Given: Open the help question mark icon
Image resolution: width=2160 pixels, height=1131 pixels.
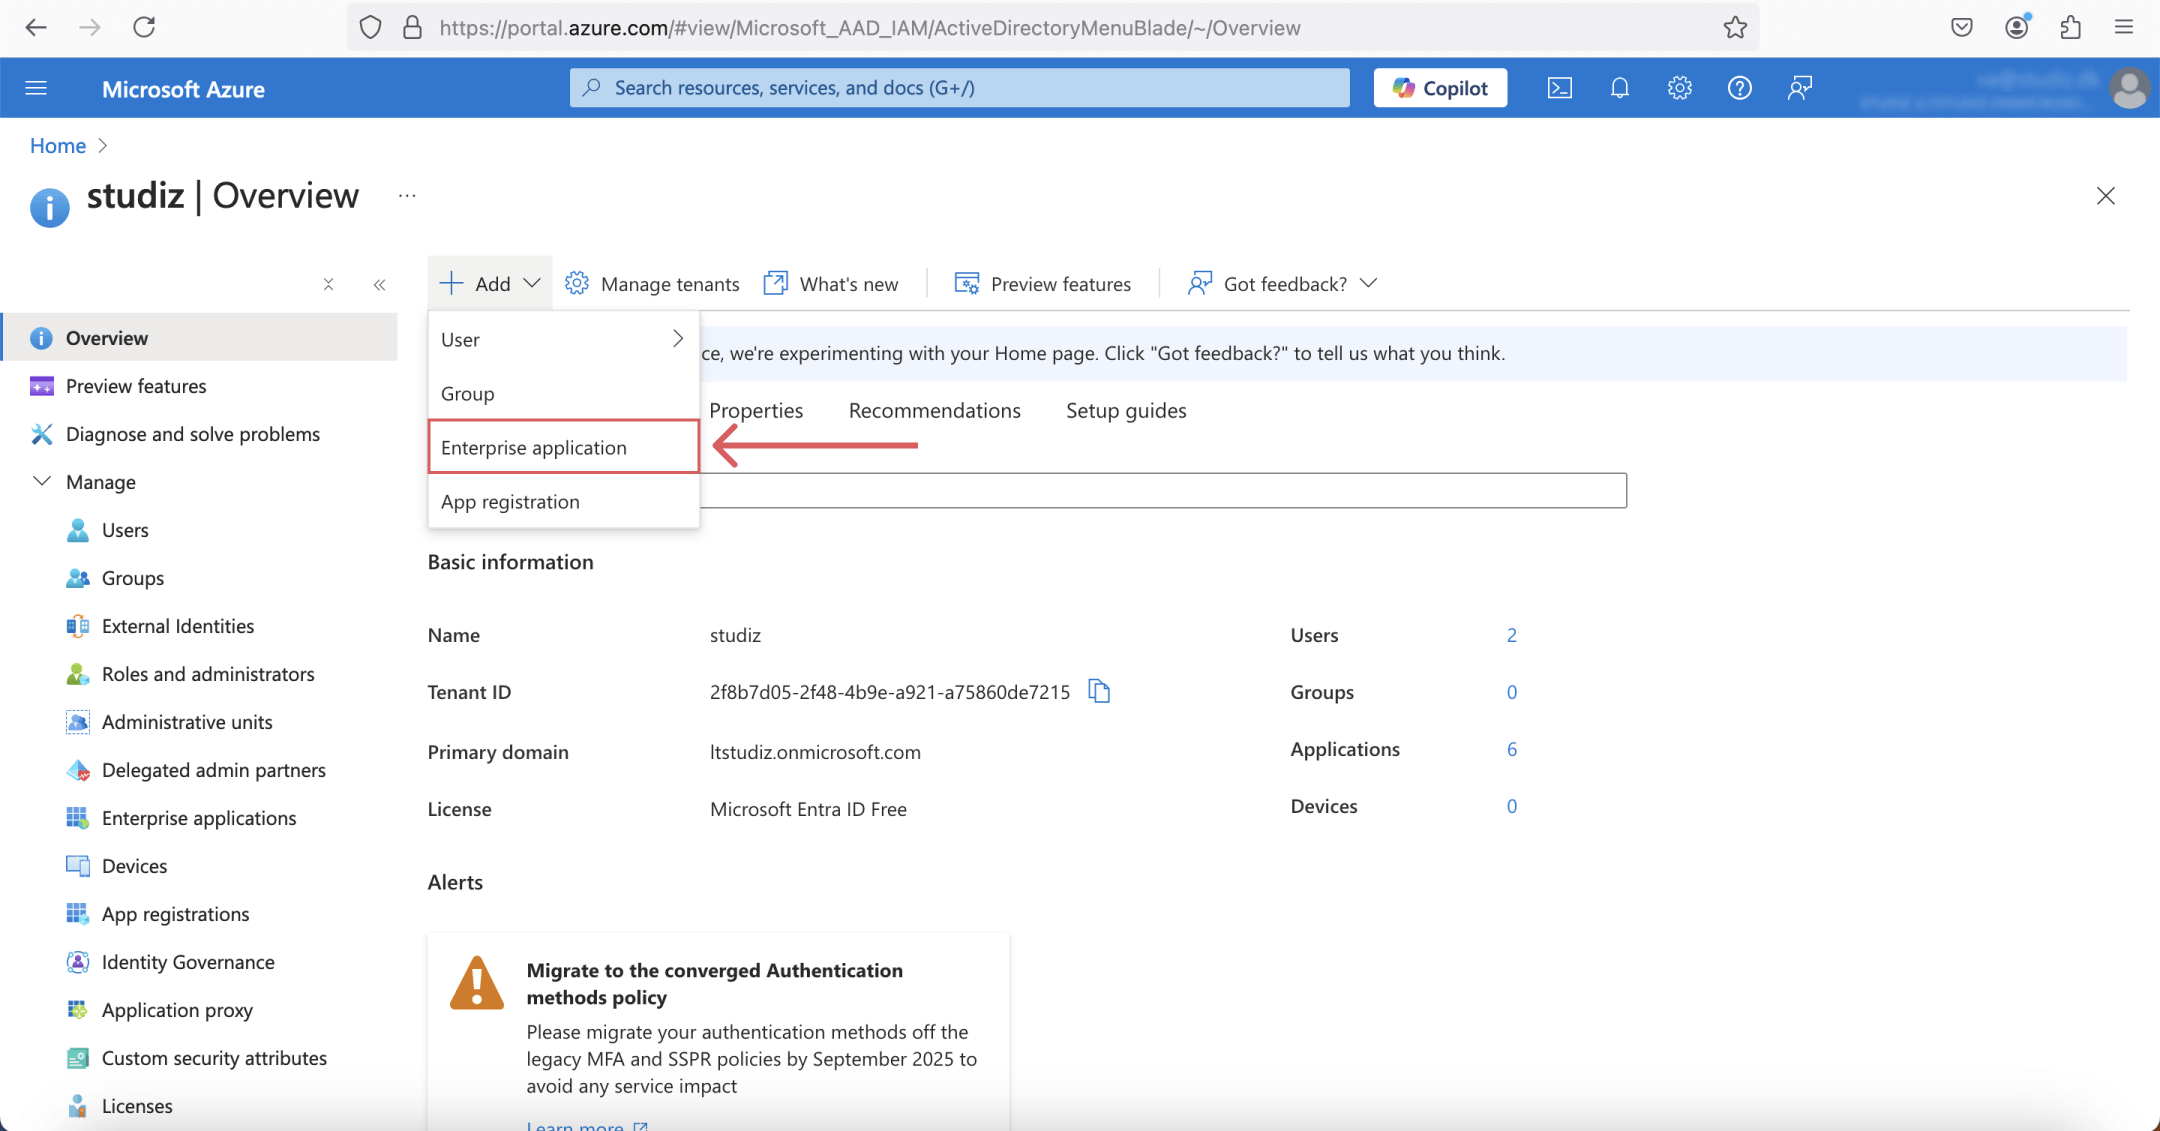Looking at the screenshot, I should click(x=1740, y=88).
